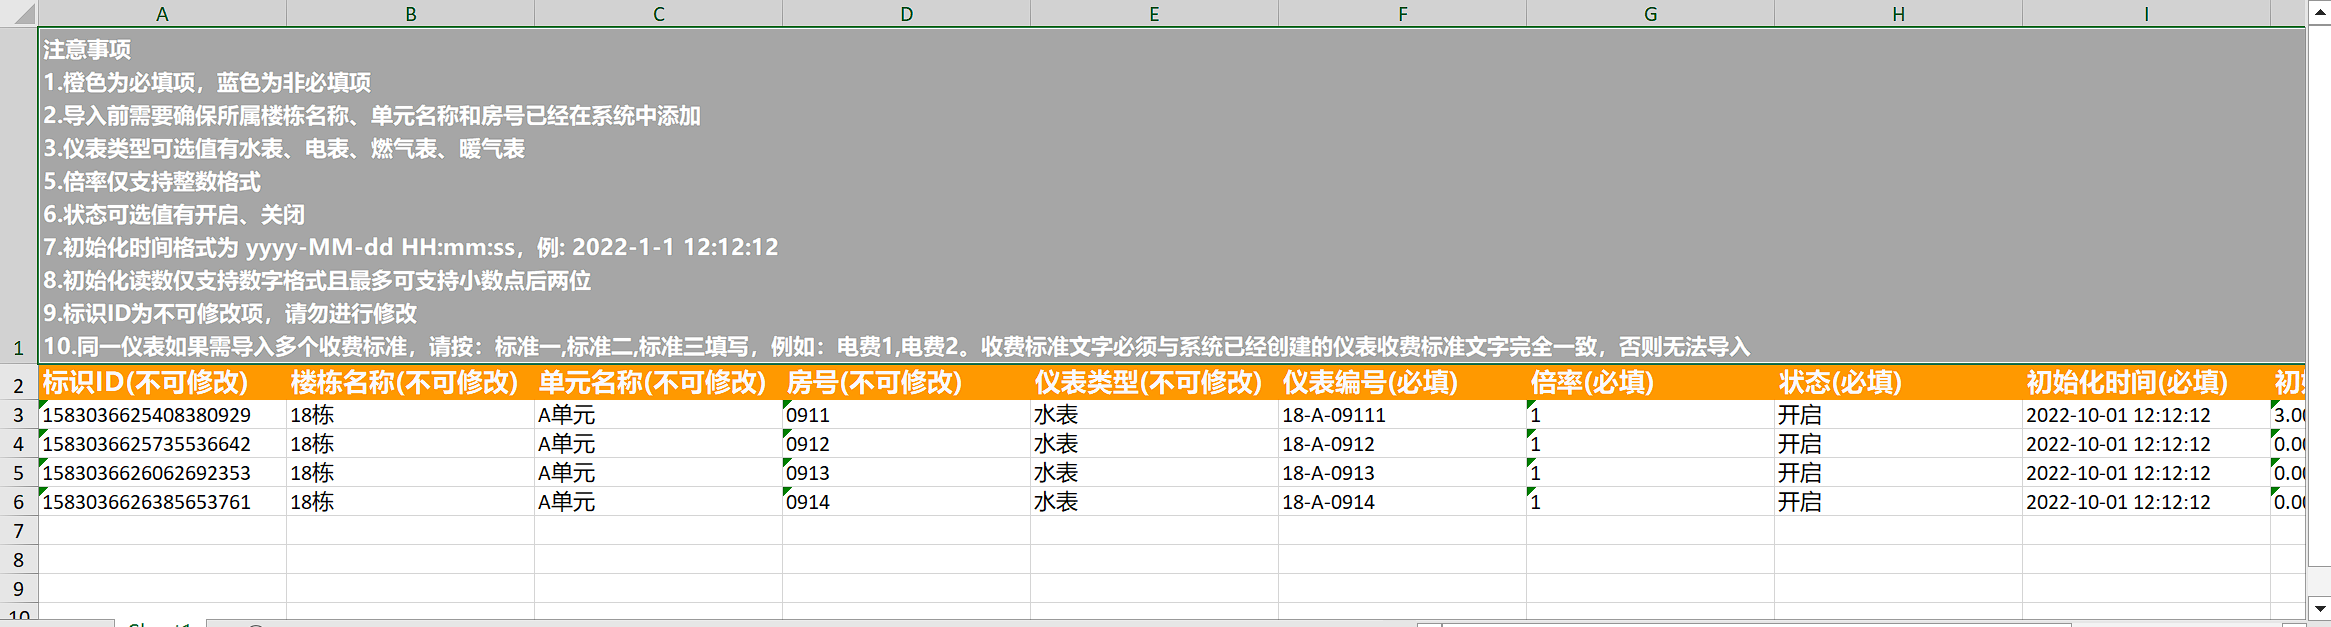
Task: Click 水表 cell in row 5
Action: click(x=1154, y=473)
